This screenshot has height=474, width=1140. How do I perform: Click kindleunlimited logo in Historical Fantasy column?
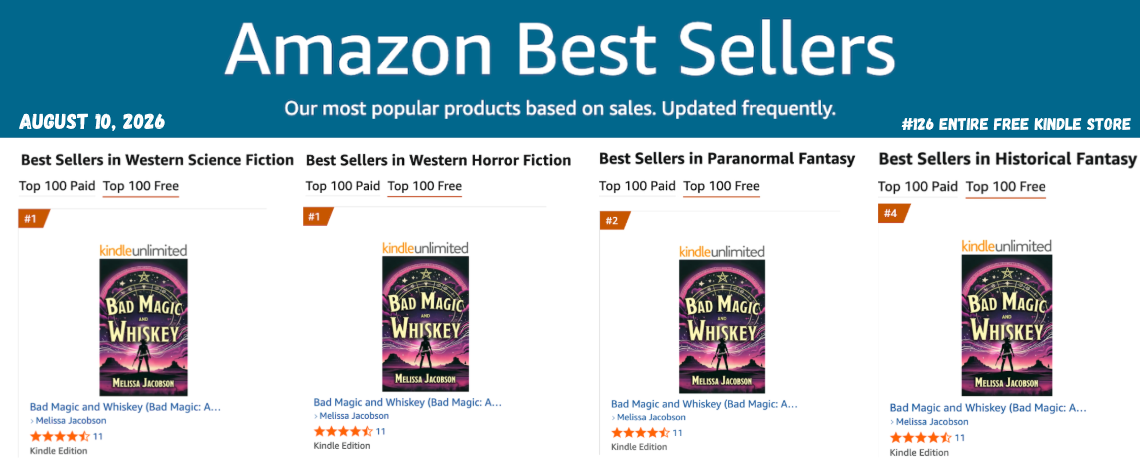1006,246
